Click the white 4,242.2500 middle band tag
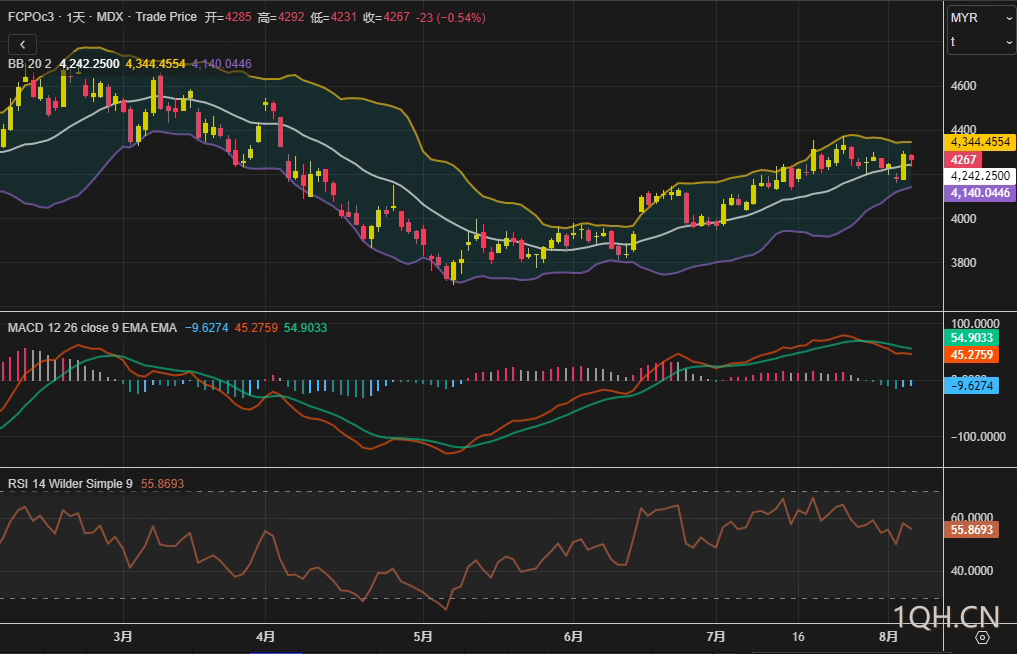Image resolution: width=1017 pixels, height=654 pixels. [x=980, y=176]
